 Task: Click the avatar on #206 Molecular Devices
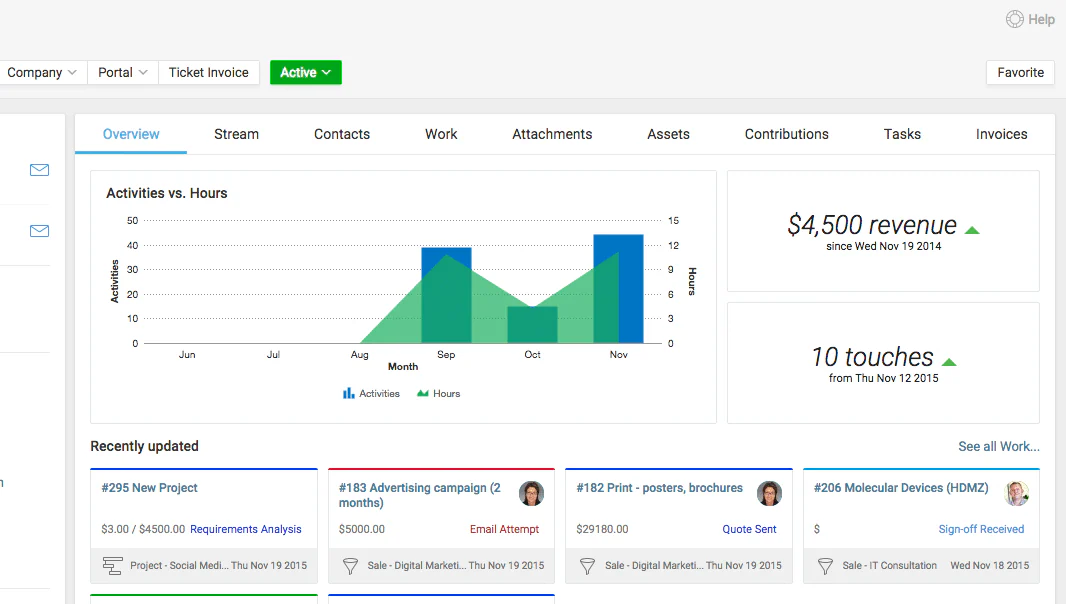point(1016,493)
